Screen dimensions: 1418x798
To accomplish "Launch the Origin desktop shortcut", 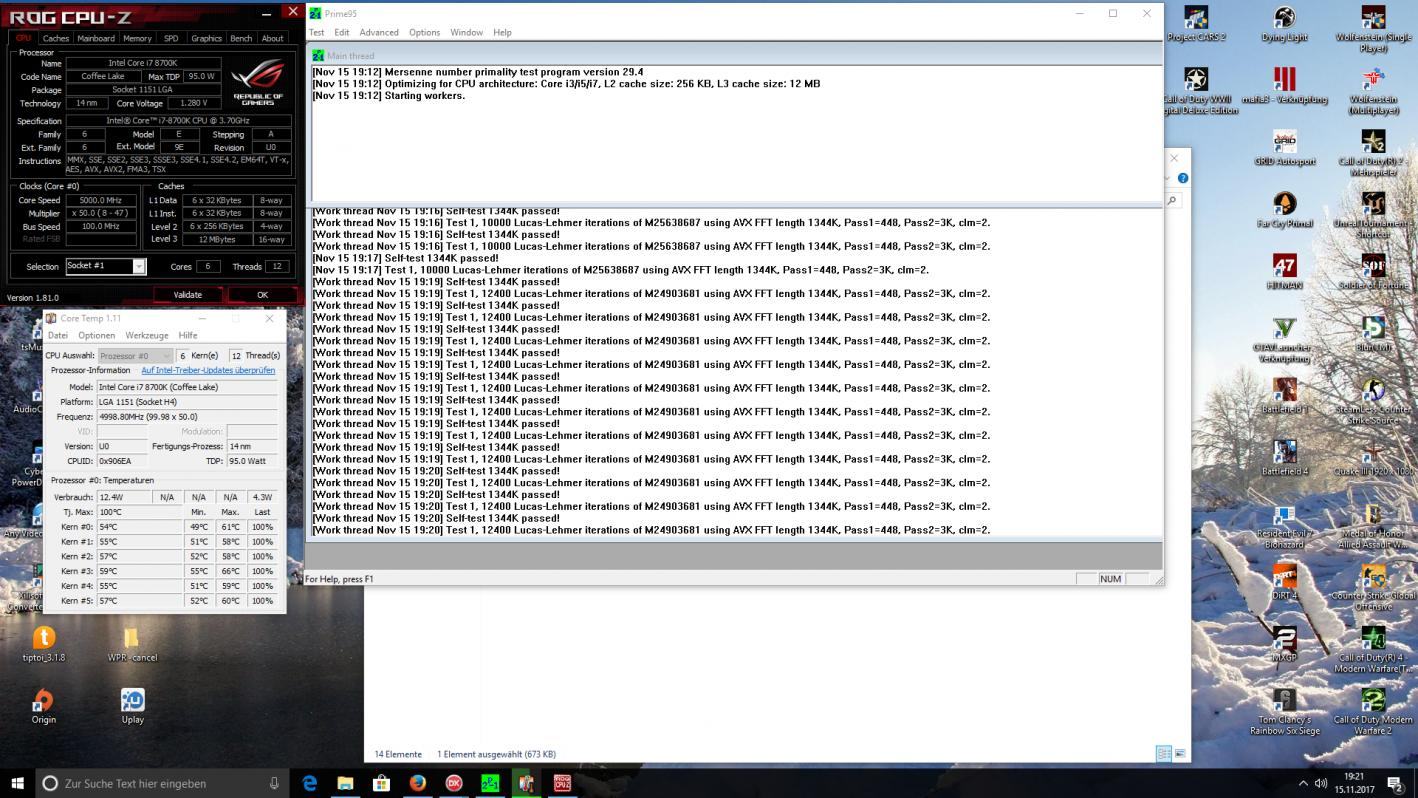I will 44,706.
